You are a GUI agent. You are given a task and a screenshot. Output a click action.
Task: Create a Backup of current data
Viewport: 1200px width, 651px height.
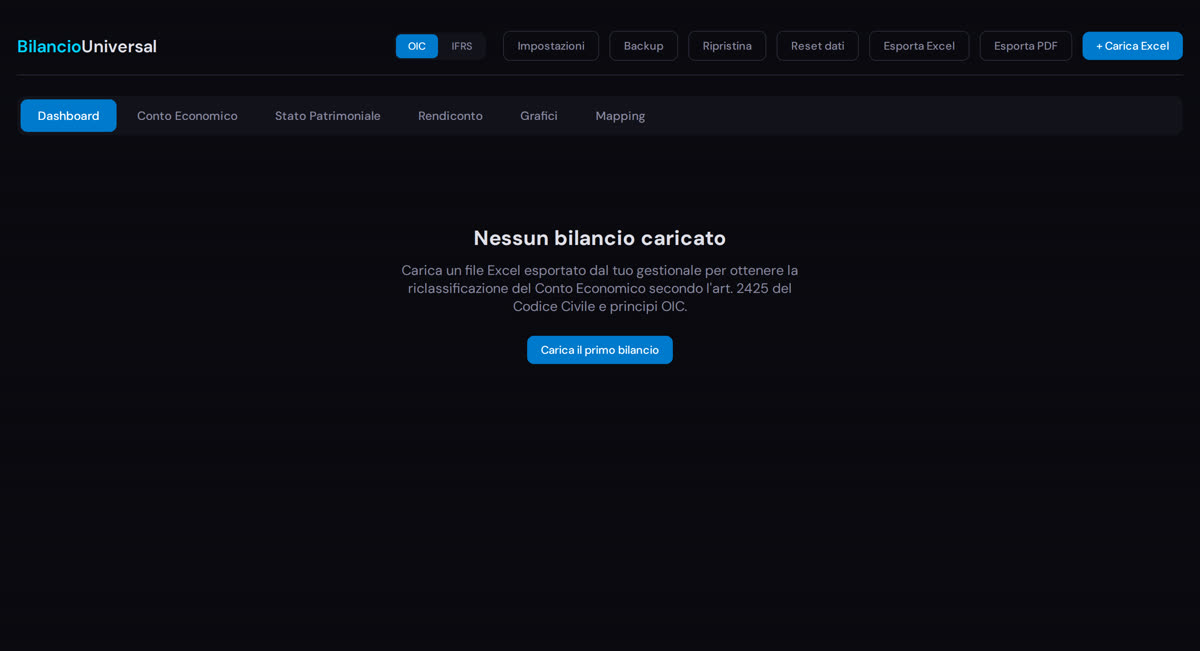pos(643,45)
